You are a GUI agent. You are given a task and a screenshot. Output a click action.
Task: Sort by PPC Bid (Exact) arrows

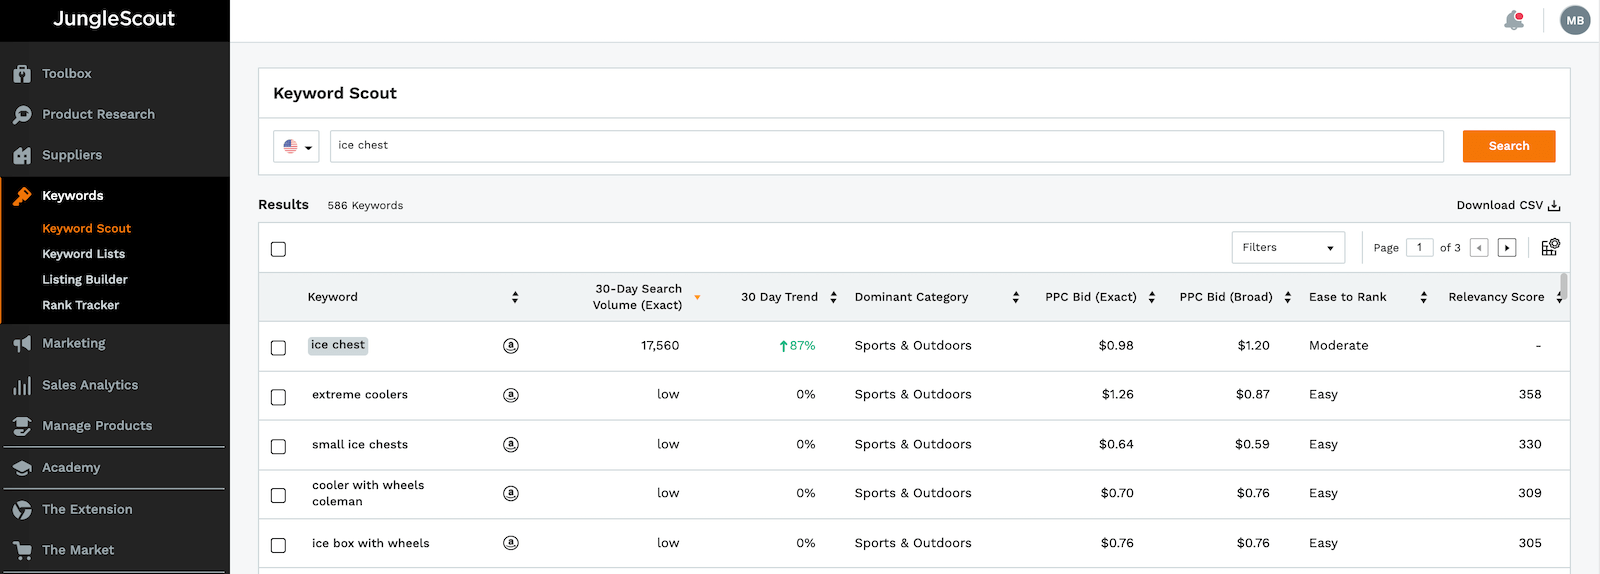[1152, 297]
